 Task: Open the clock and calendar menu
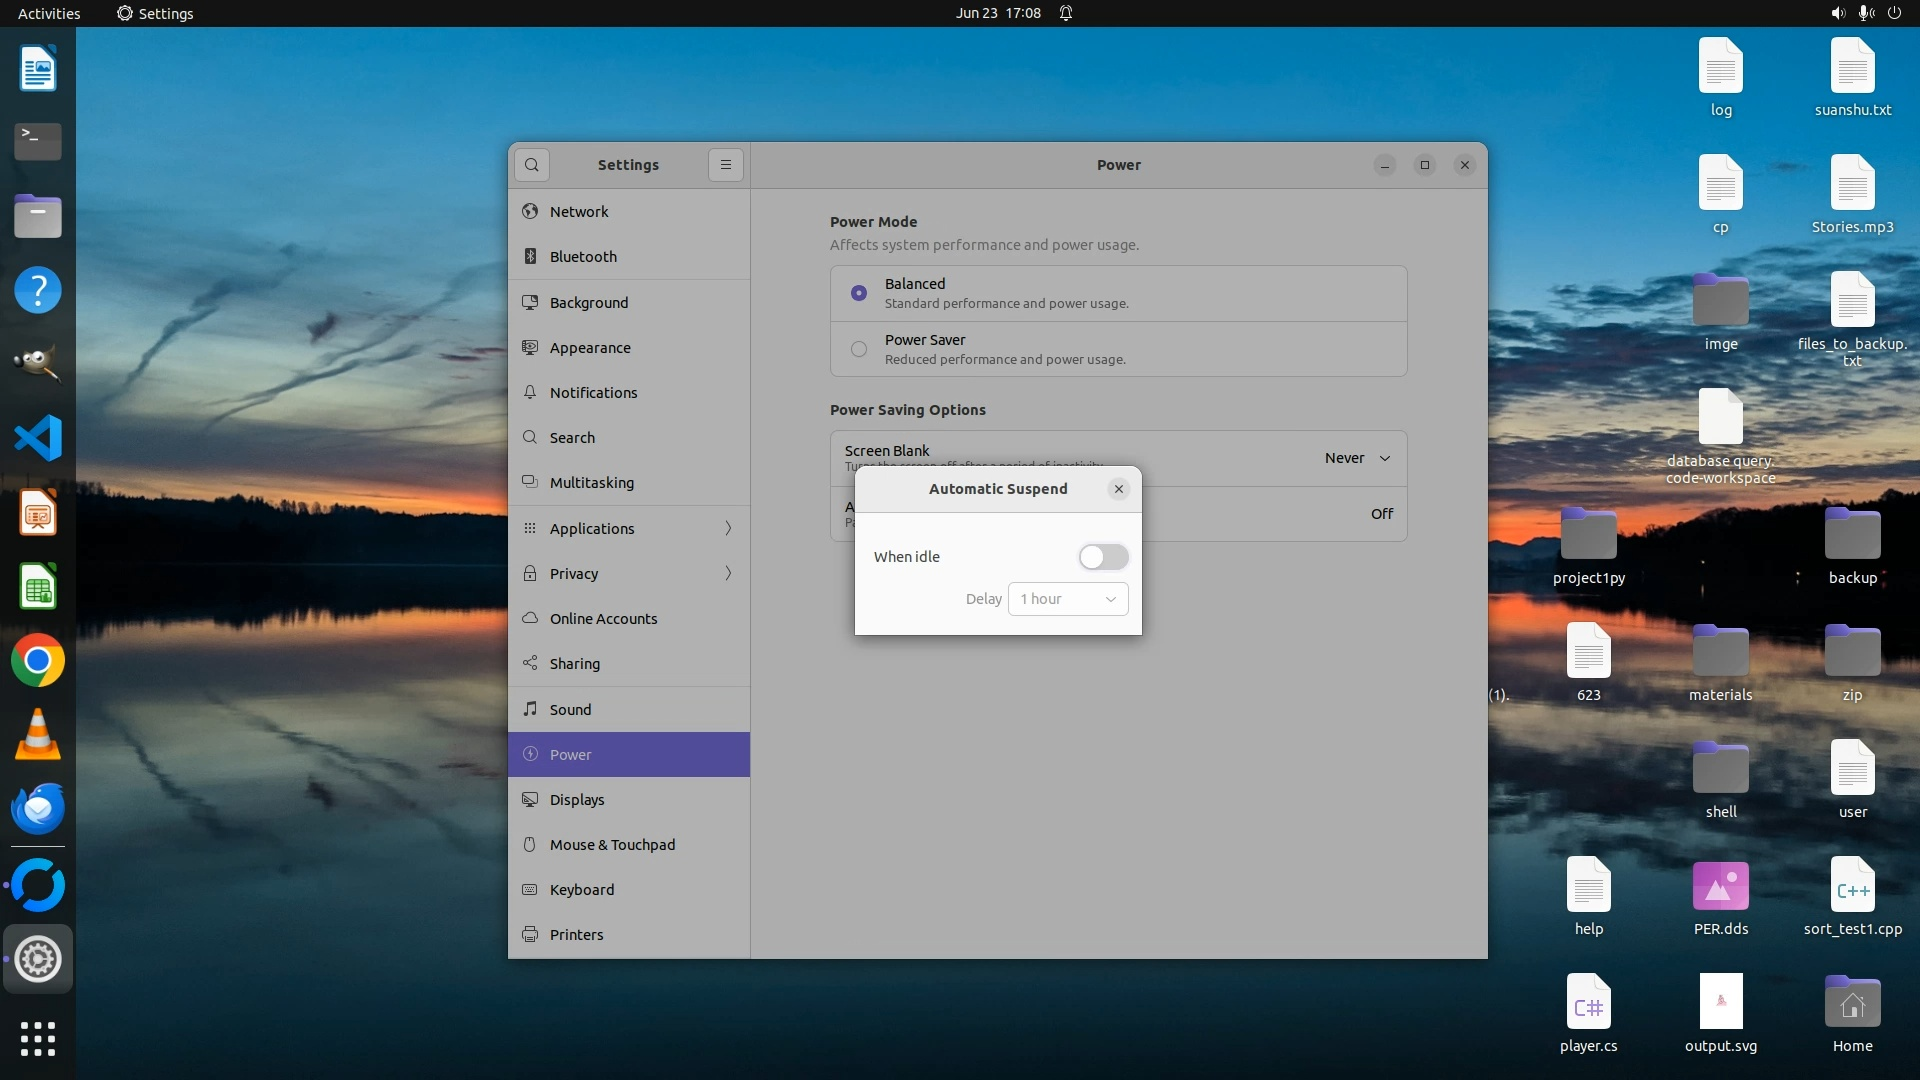(997, 13)
